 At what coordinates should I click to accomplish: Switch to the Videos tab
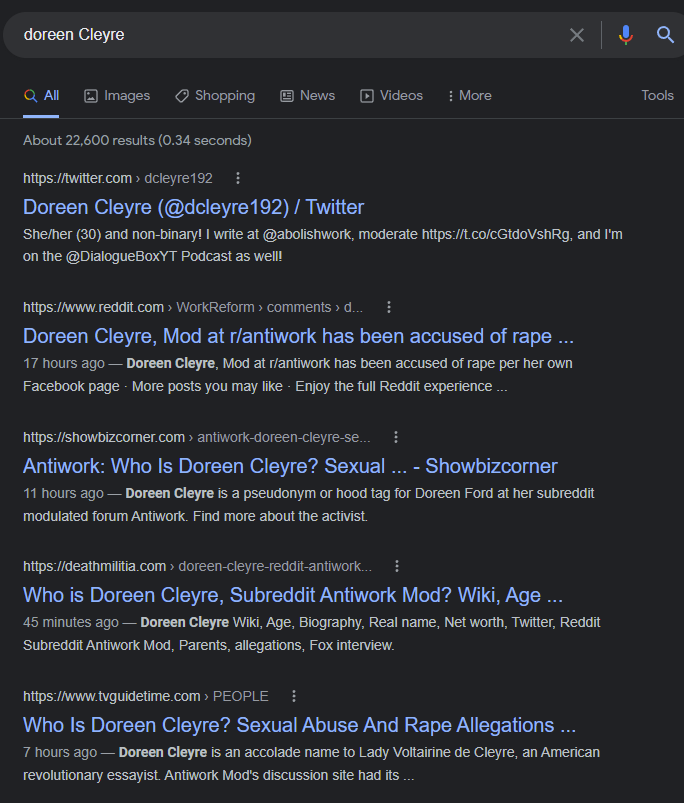coord(391,96)
